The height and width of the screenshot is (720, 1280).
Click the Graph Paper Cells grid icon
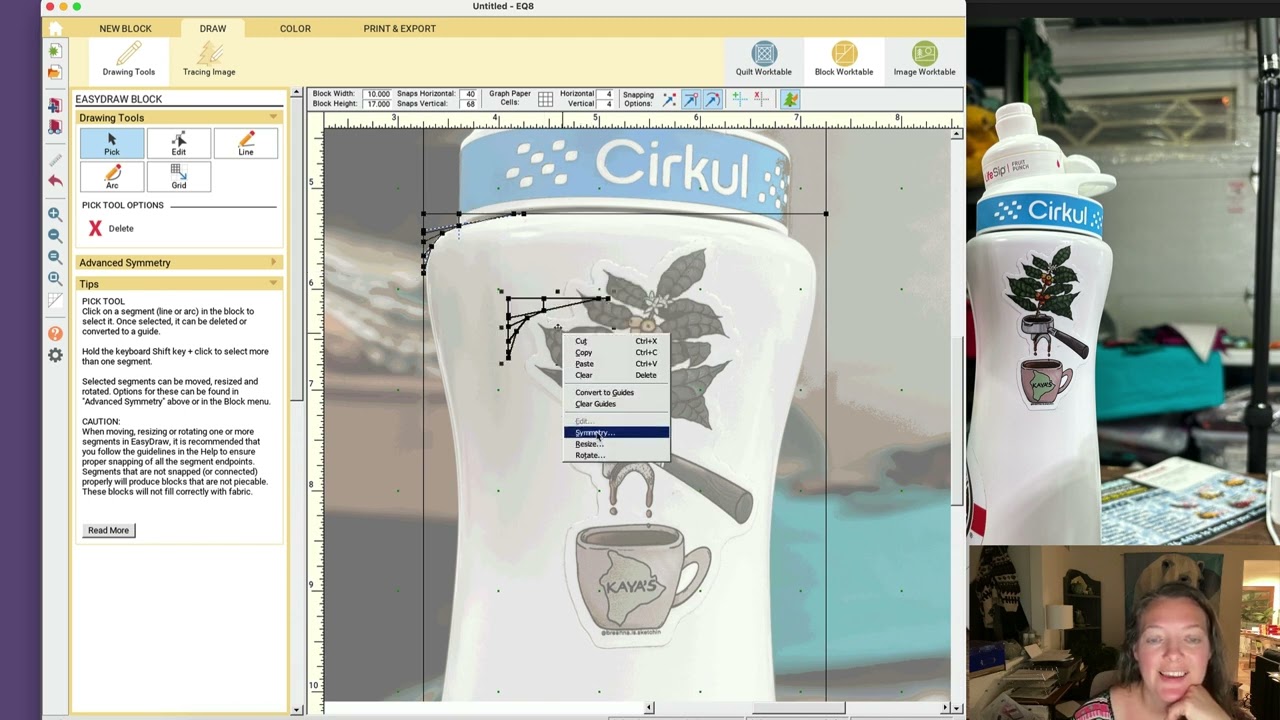pyautogui.click(x=545, y=99)
